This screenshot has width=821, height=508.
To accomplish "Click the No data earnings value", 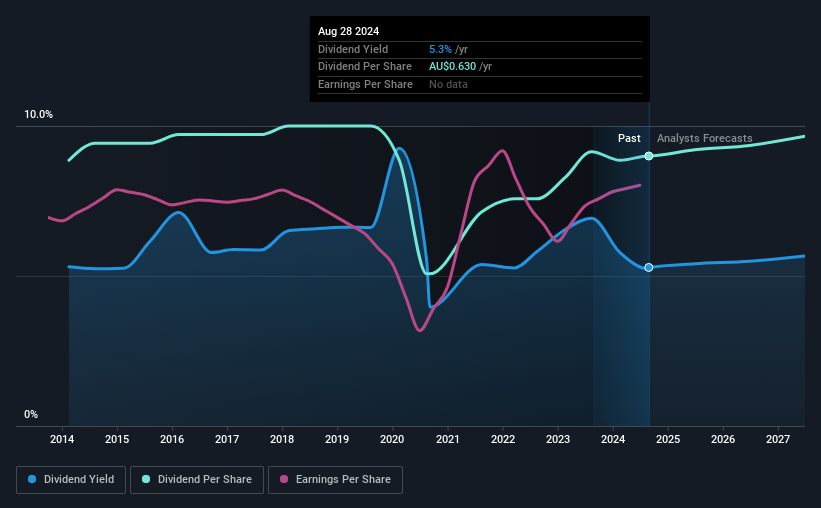I will pos(448,84).
